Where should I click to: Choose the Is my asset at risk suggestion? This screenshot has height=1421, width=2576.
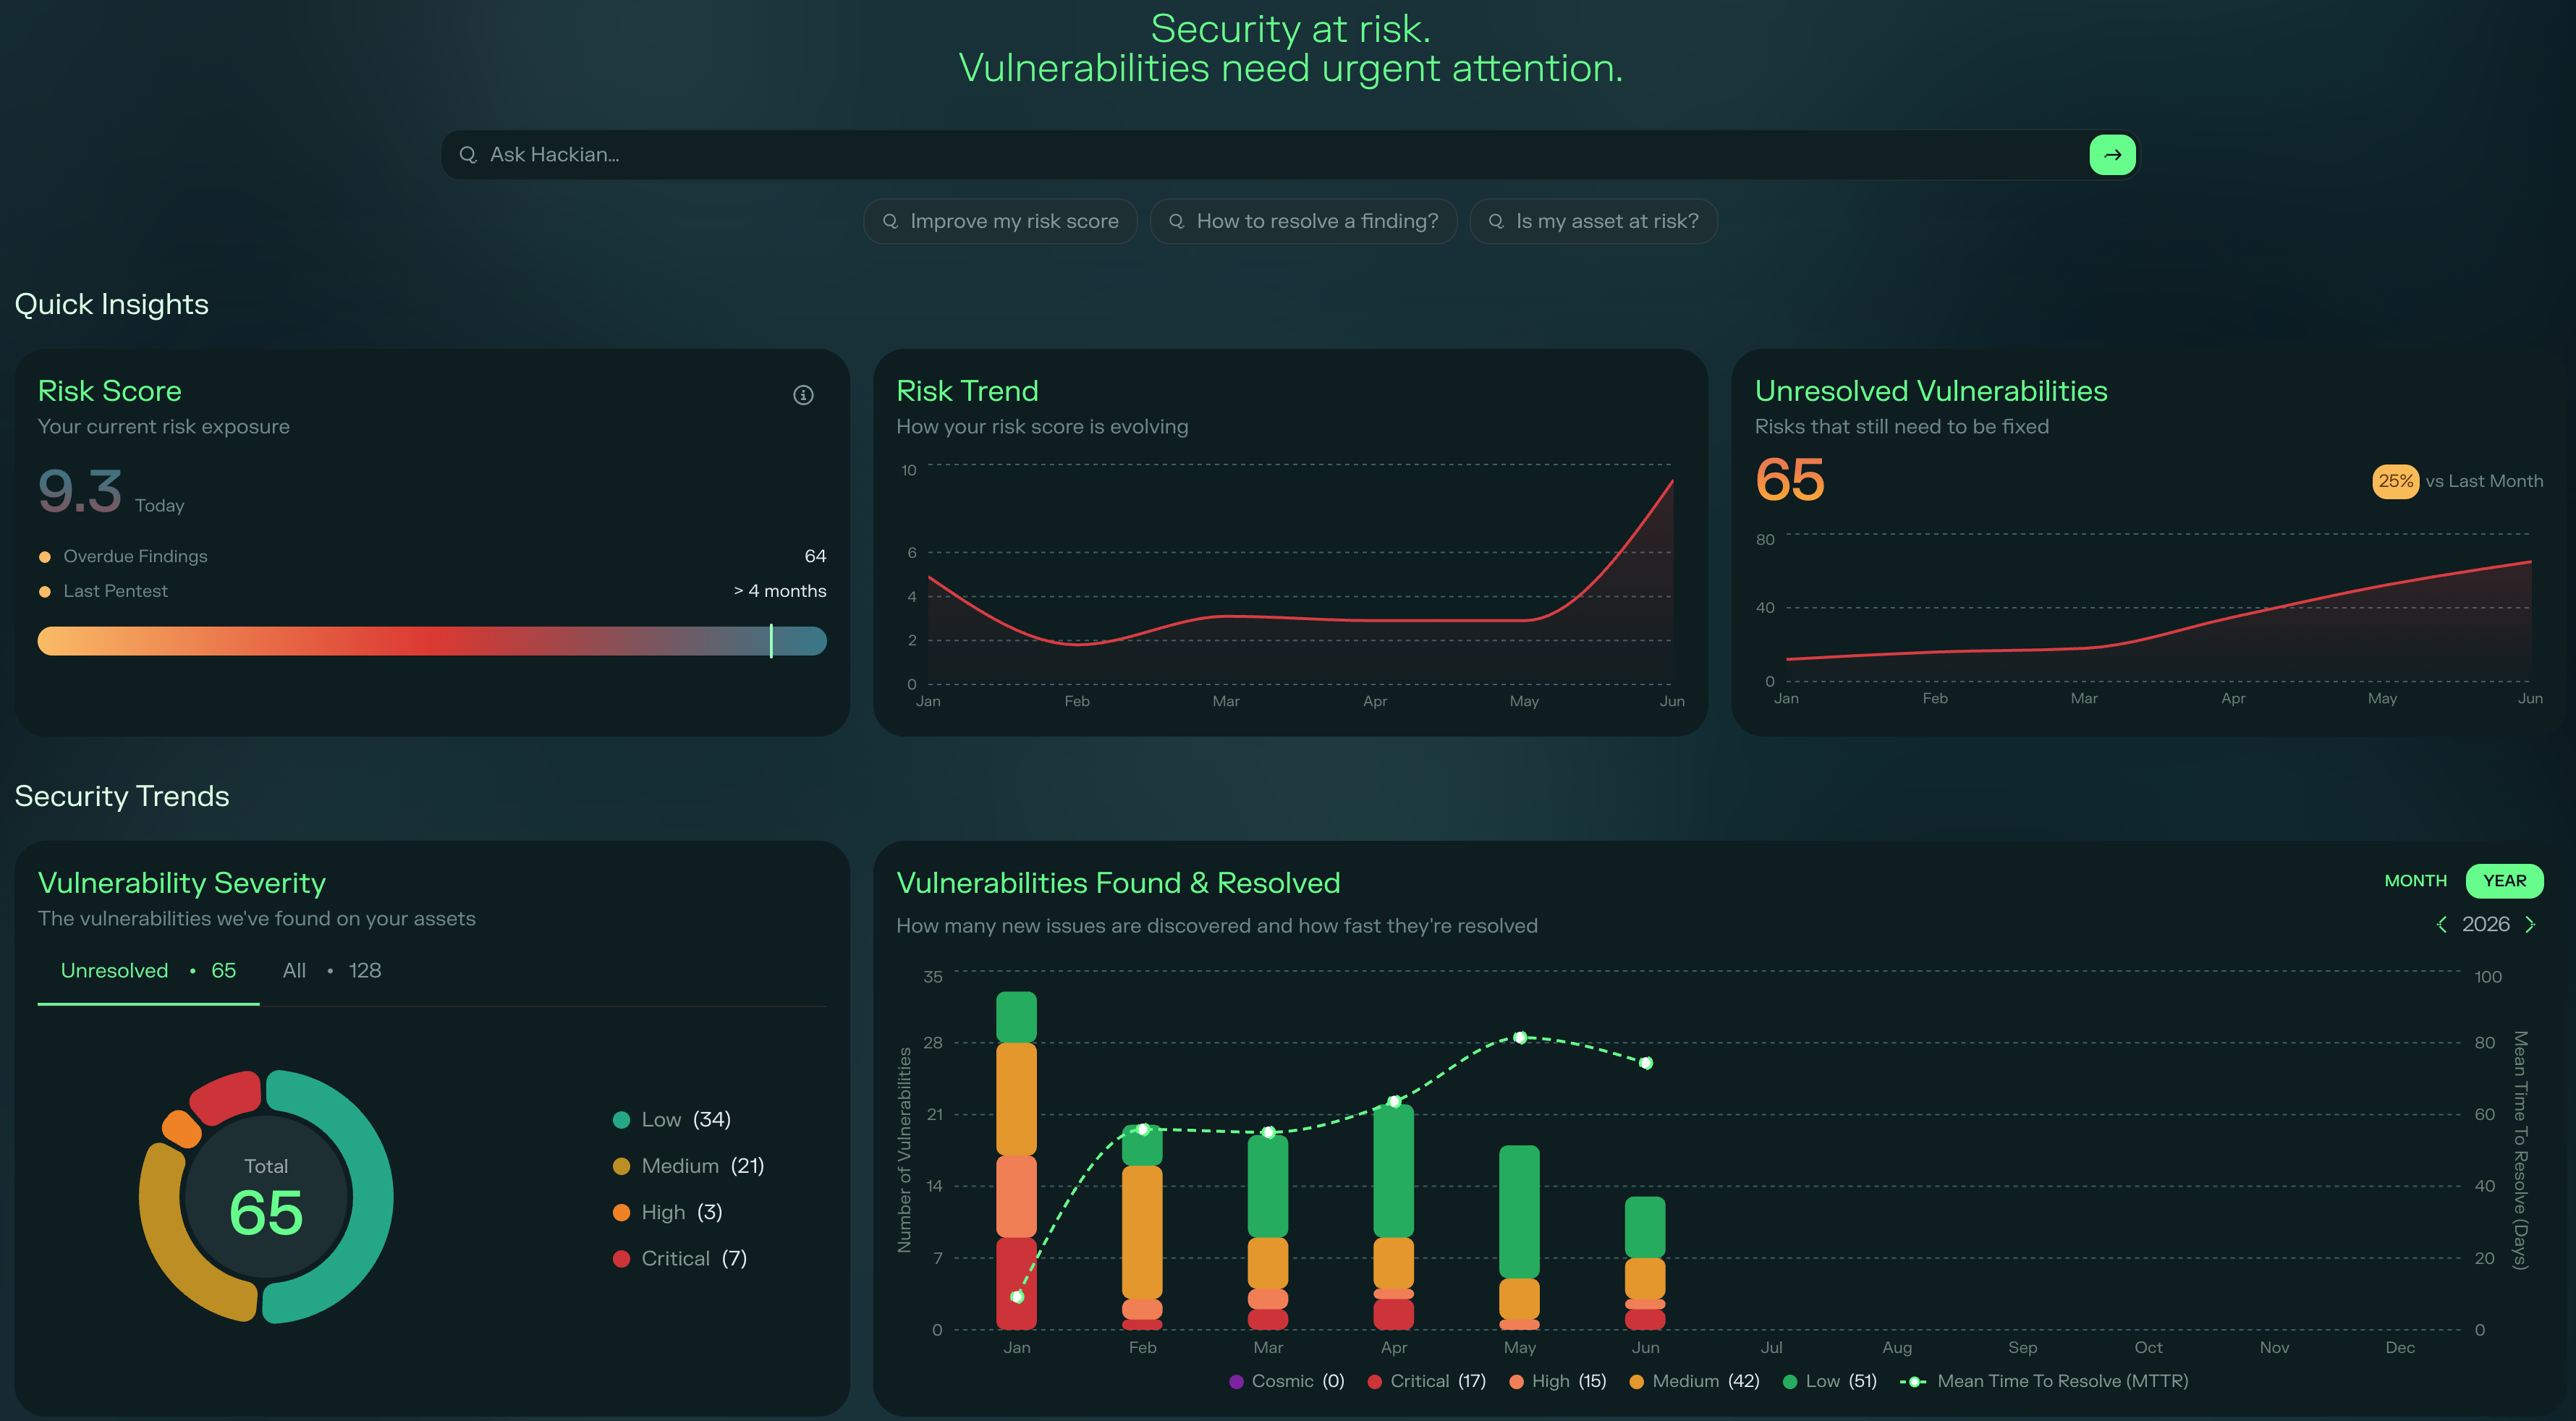1593,221
